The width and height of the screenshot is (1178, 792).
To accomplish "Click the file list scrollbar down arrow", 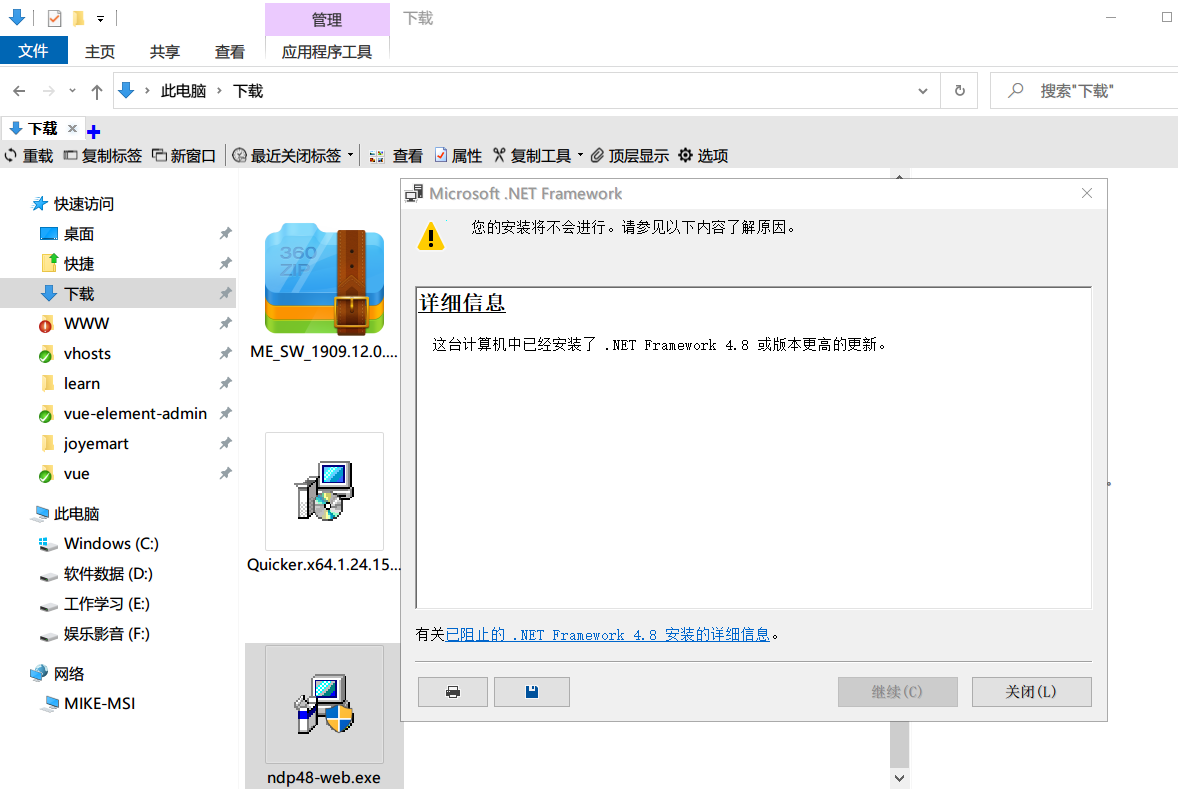I will pos(899,778).
